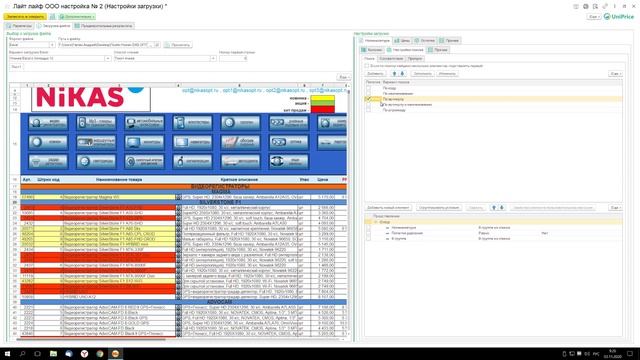Image resolution: width=640 pixels, height=360 pixels.
Task: Switch to the 'Предварительный результат' tab
Action: pyautogui.click(x=104, y=26)
